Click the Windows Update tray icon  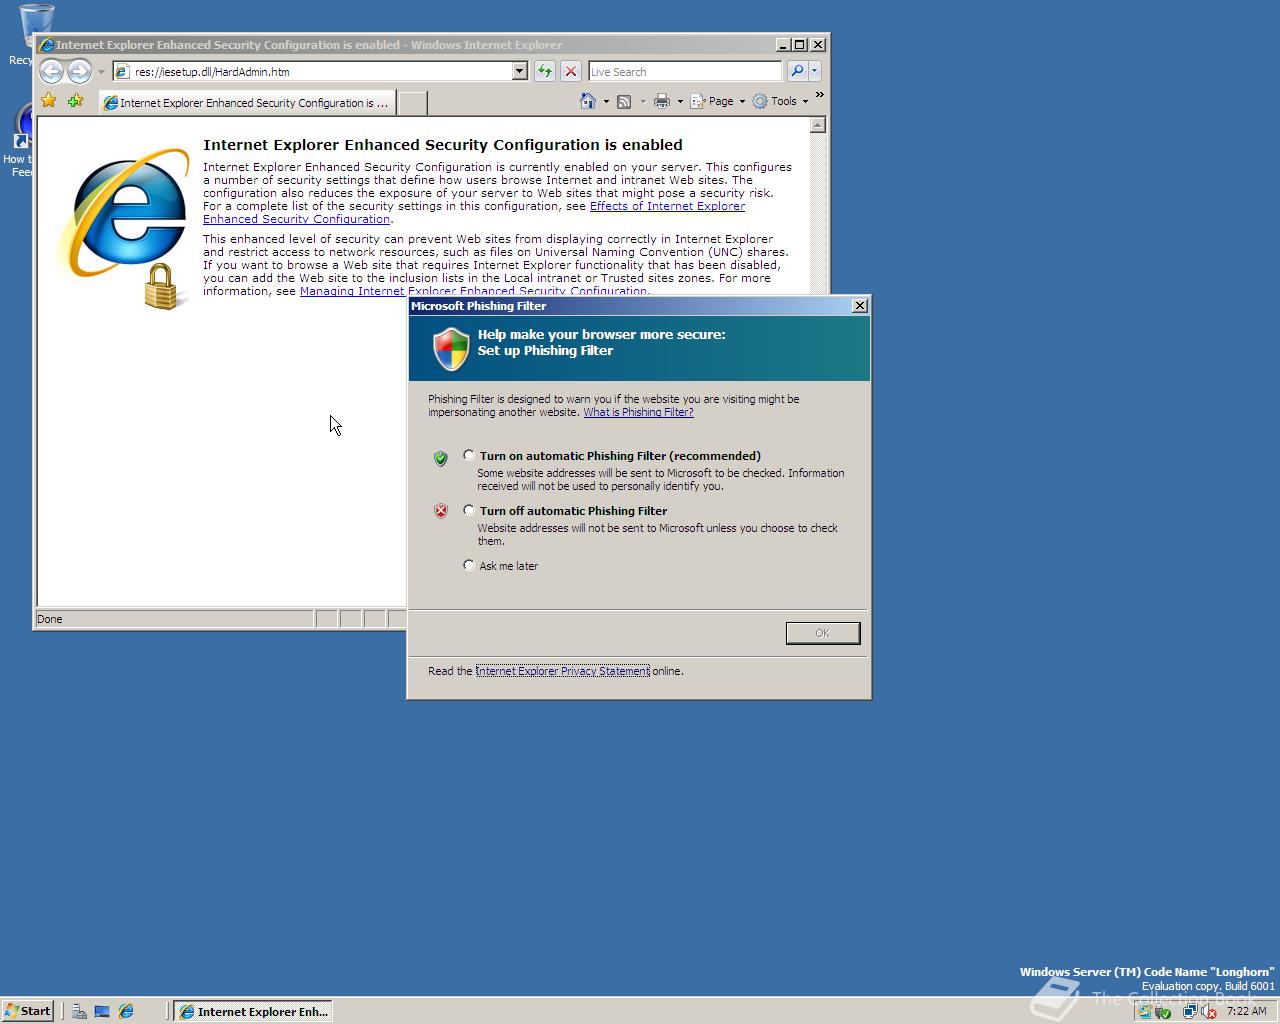click(1146, 1011)
